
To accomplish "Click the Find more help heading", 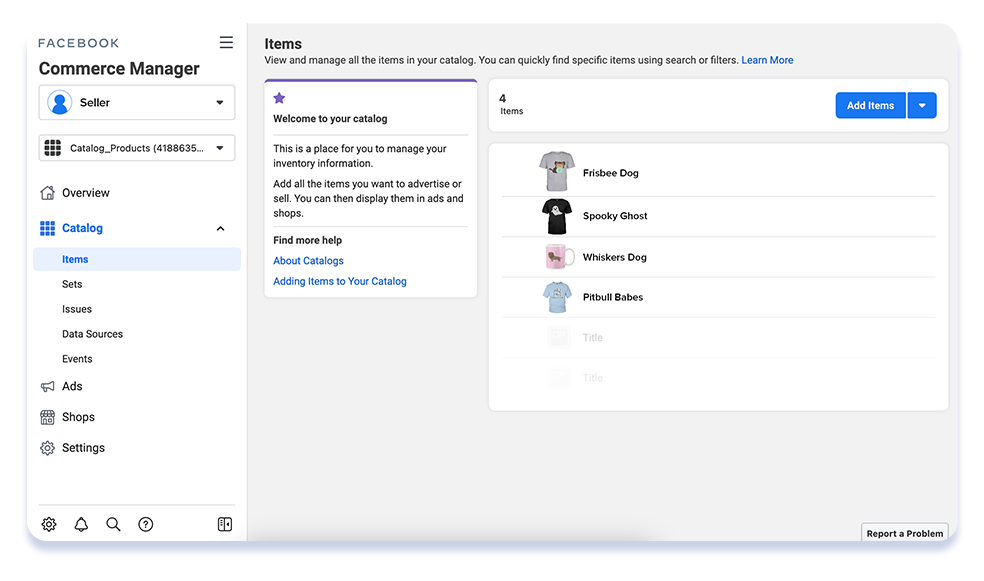I will (308, 240).
